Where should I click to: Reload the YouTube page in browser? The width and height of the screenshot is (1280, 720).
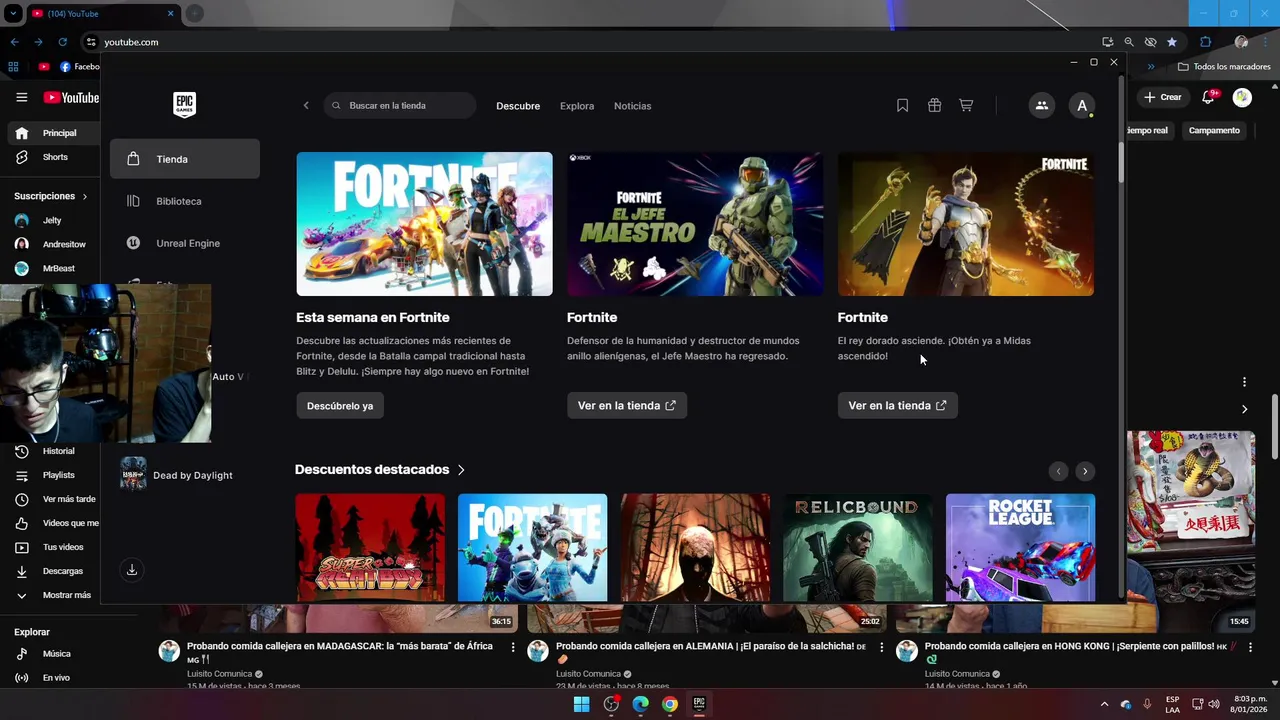[x=62, y=42]
